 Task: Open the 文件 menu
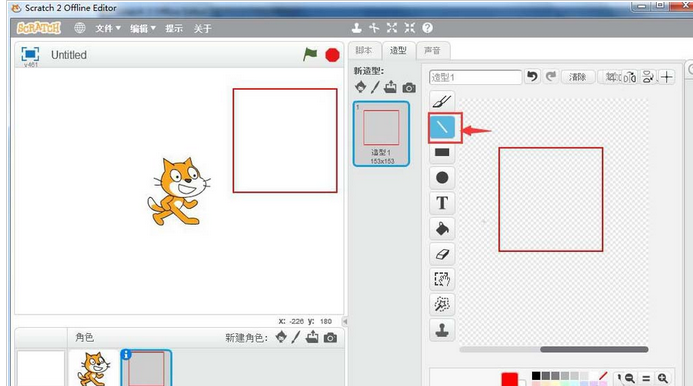pos(108,28)
